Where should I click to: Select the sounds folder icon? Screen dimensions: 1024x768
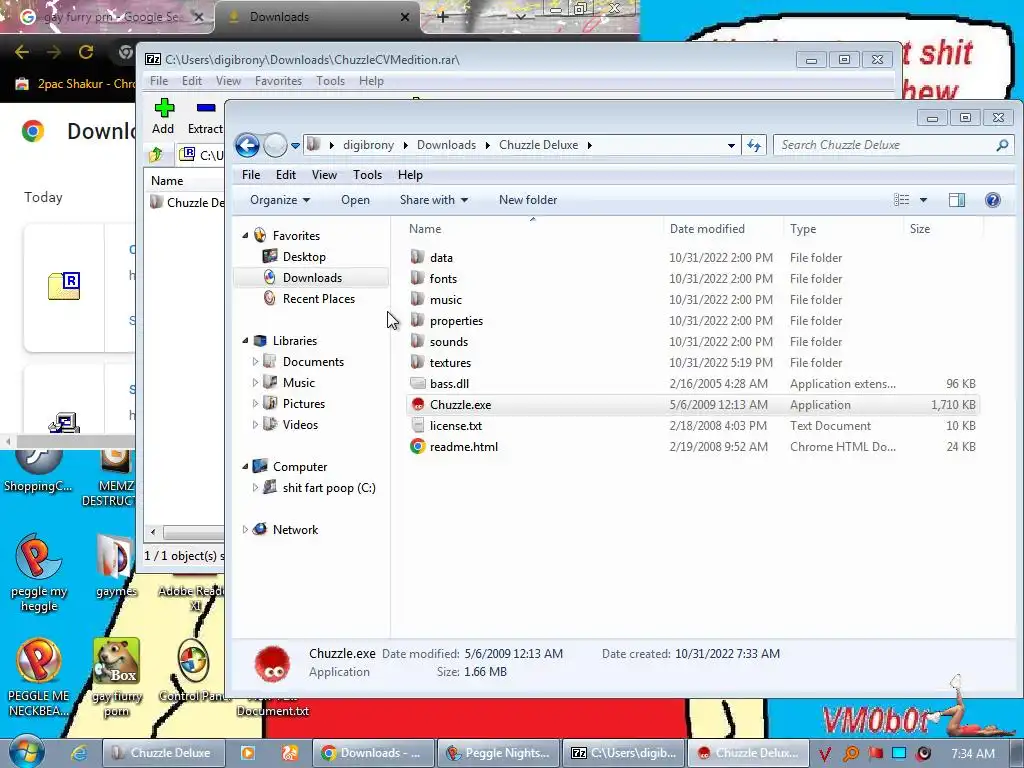click(417, 341)
